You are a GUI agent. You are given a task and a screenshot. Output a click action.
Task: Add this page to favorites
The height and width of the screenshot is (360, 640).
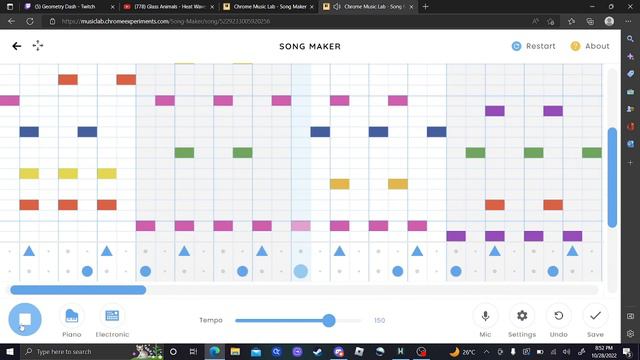[x=551, y=22]
